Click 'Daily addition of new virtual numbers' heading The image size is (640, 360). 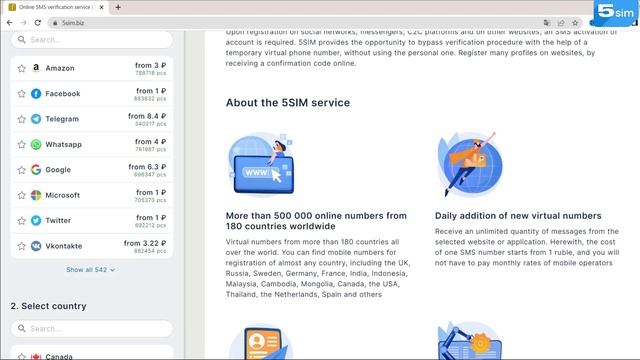pyautogui.click(x=518, y=216)
